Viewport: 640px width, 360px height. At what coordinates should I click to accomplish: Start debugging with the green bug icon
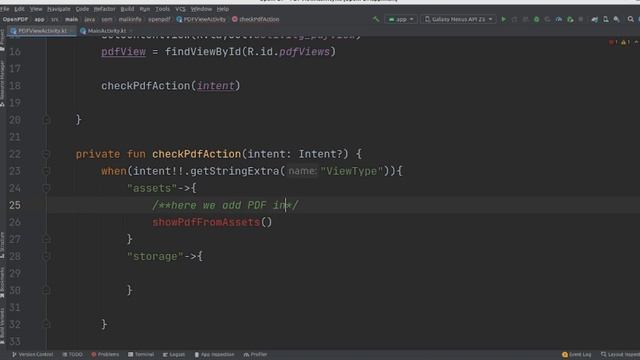pos(536,19)
